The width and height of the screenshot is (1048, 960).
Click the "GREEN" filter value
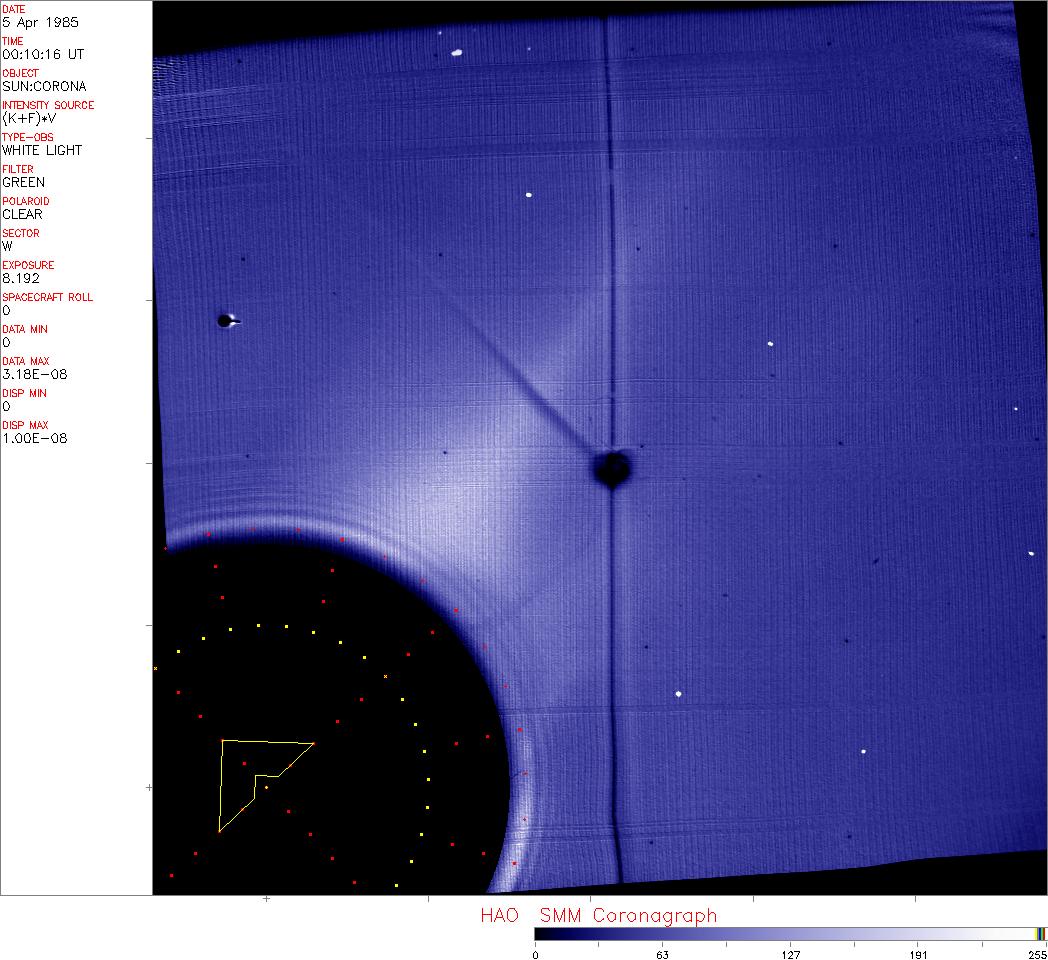[24, 182]
